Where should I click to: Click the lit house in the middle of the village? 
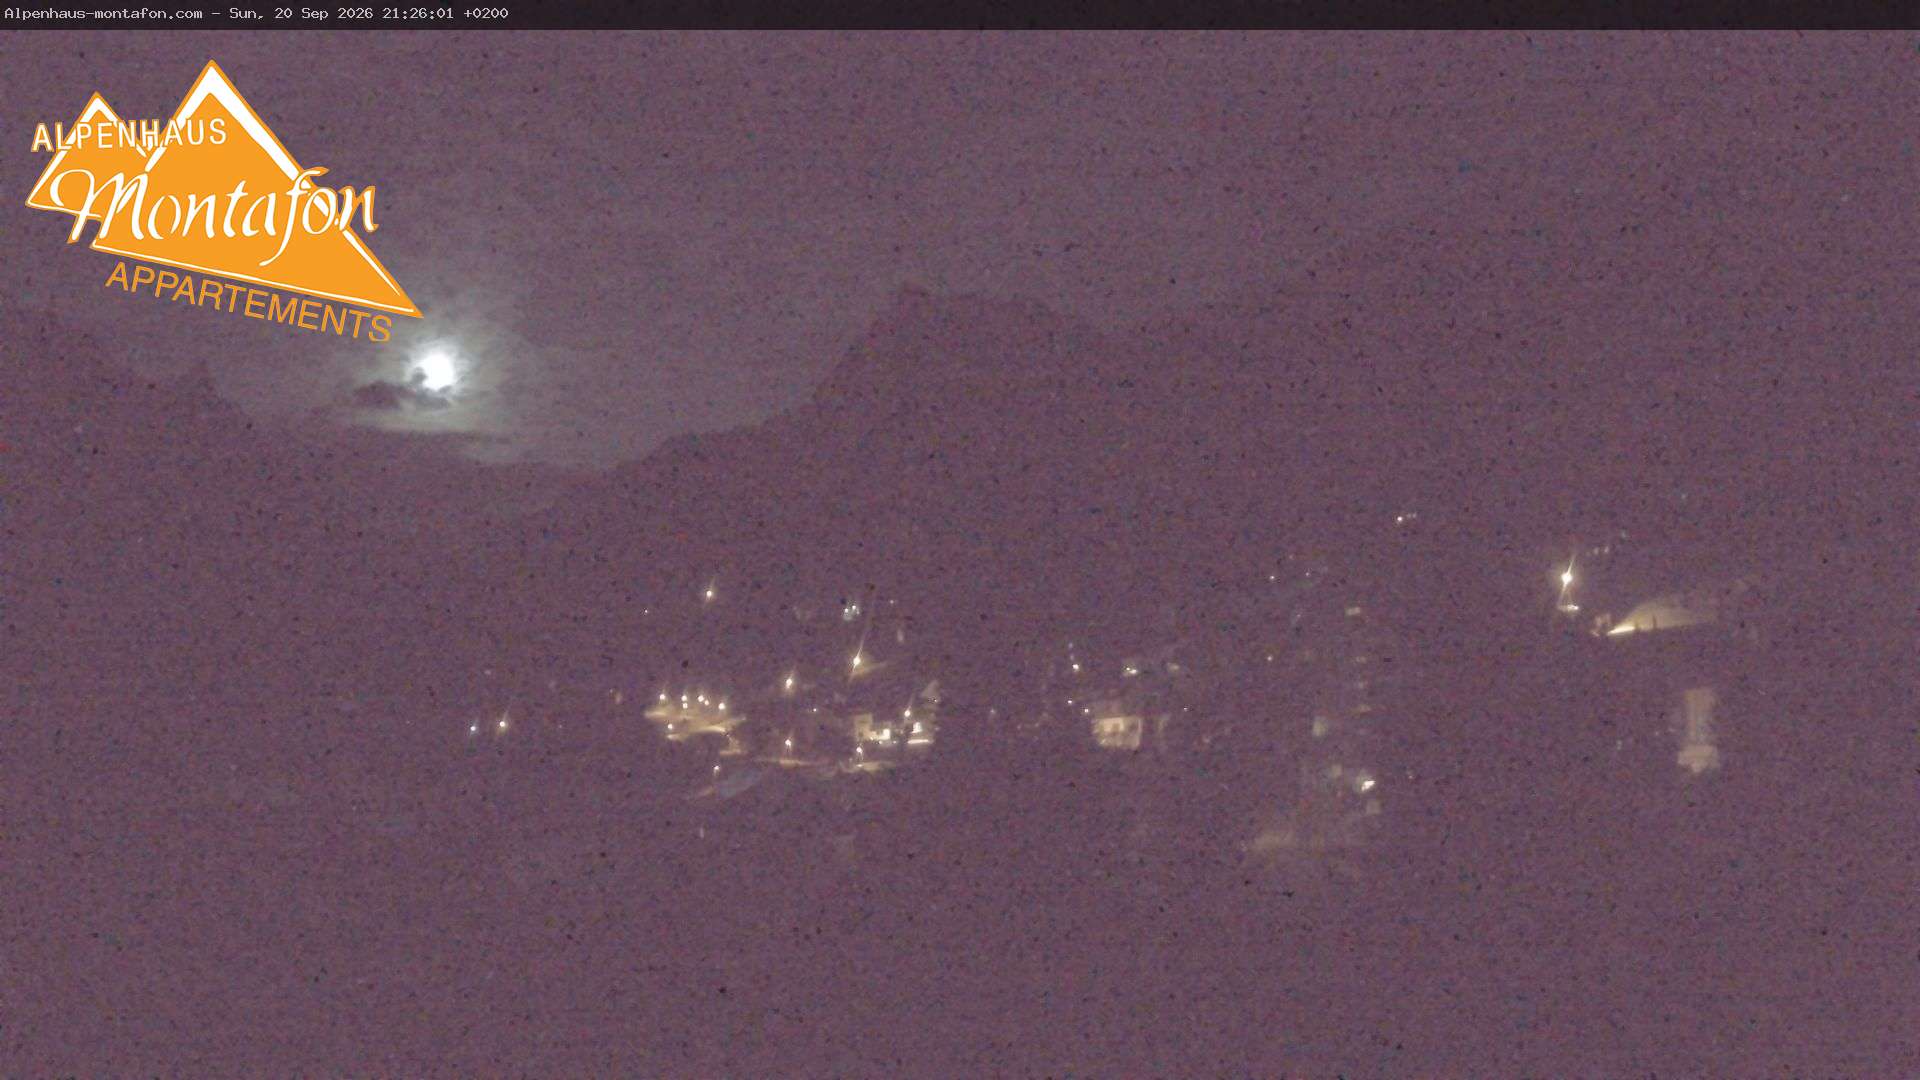click(x=1117, y=721)
